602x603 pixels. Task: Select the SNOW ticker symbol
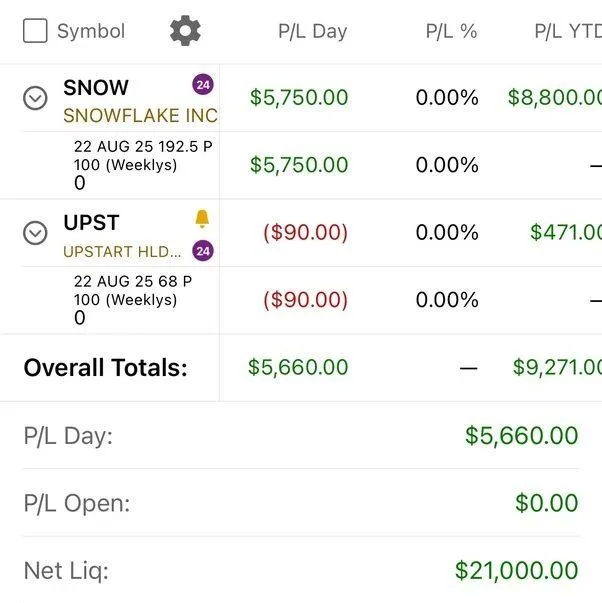click(x=96, y=87)
